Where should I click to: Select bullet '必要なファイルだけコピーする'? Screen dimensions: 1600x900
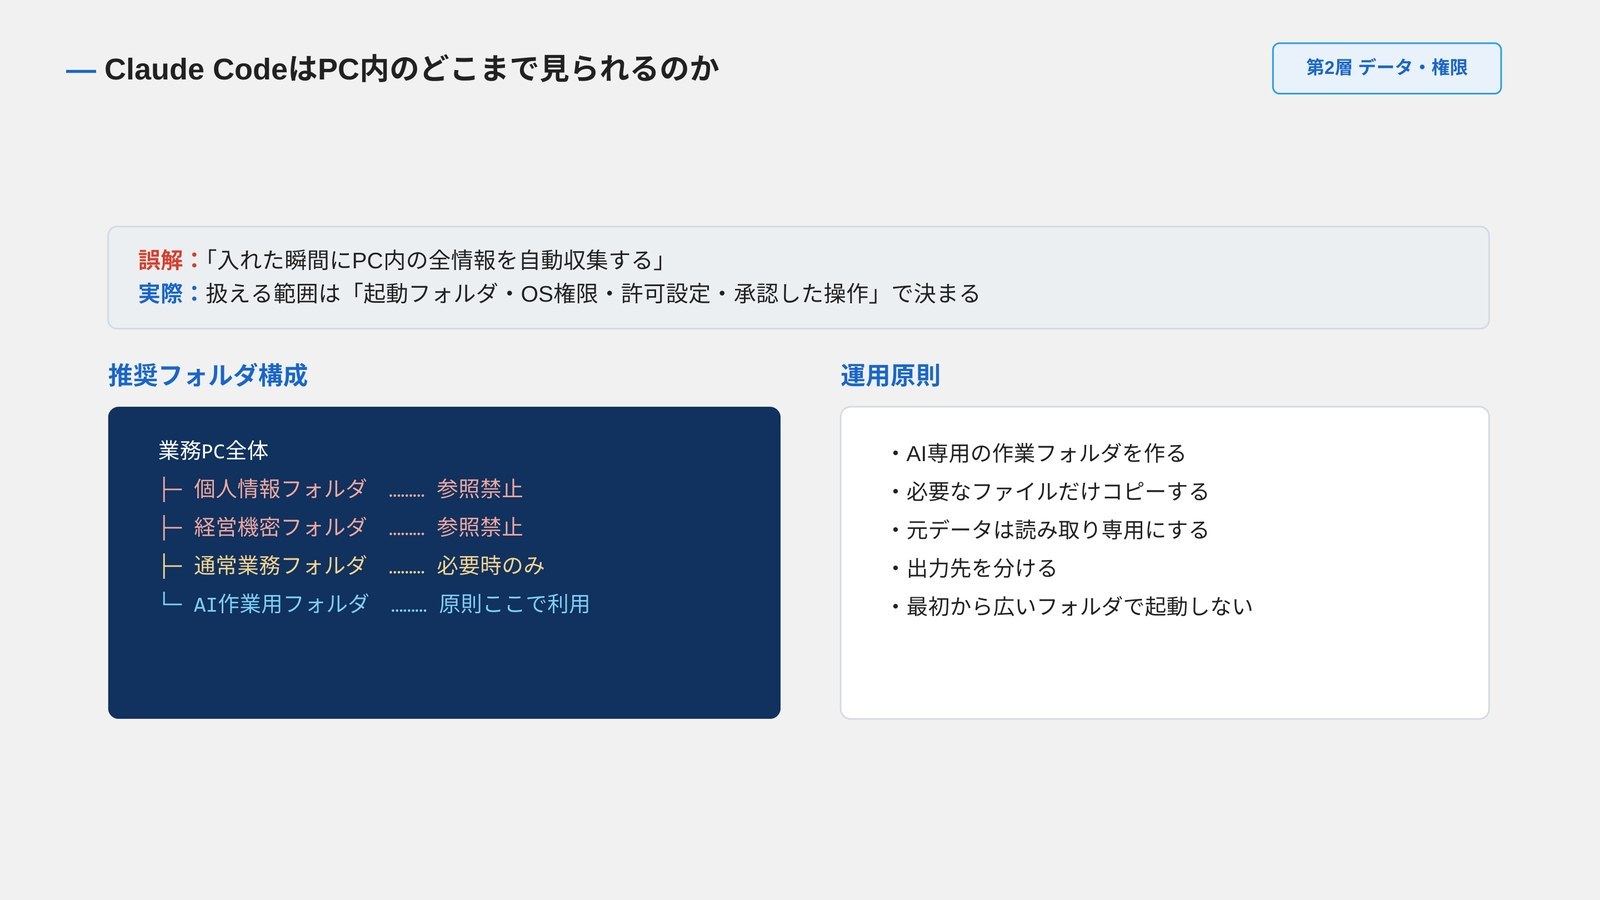(x=1049, y=492)
